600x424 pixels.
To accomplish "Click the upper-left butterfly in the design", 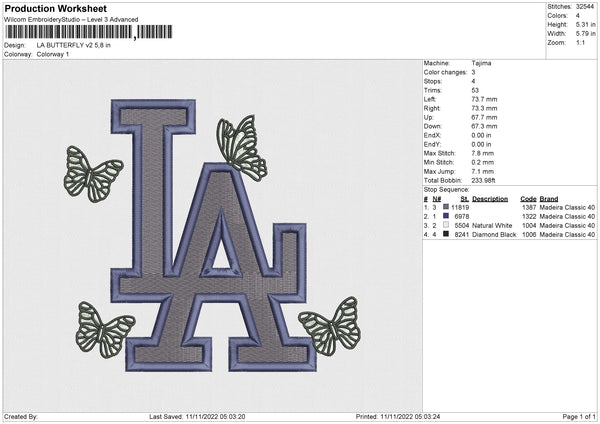I will (93, 174).
